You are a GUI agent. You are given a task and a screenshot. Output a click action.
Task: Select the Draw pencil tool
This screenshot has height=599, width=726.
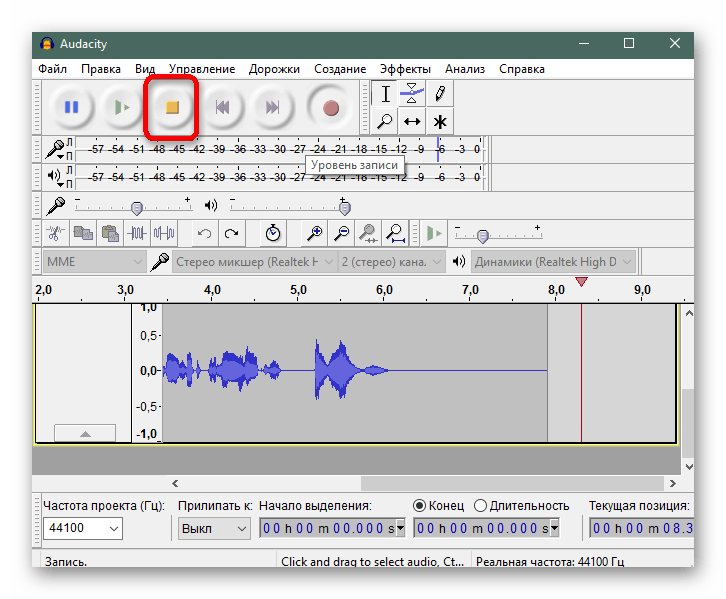(439, 94)
